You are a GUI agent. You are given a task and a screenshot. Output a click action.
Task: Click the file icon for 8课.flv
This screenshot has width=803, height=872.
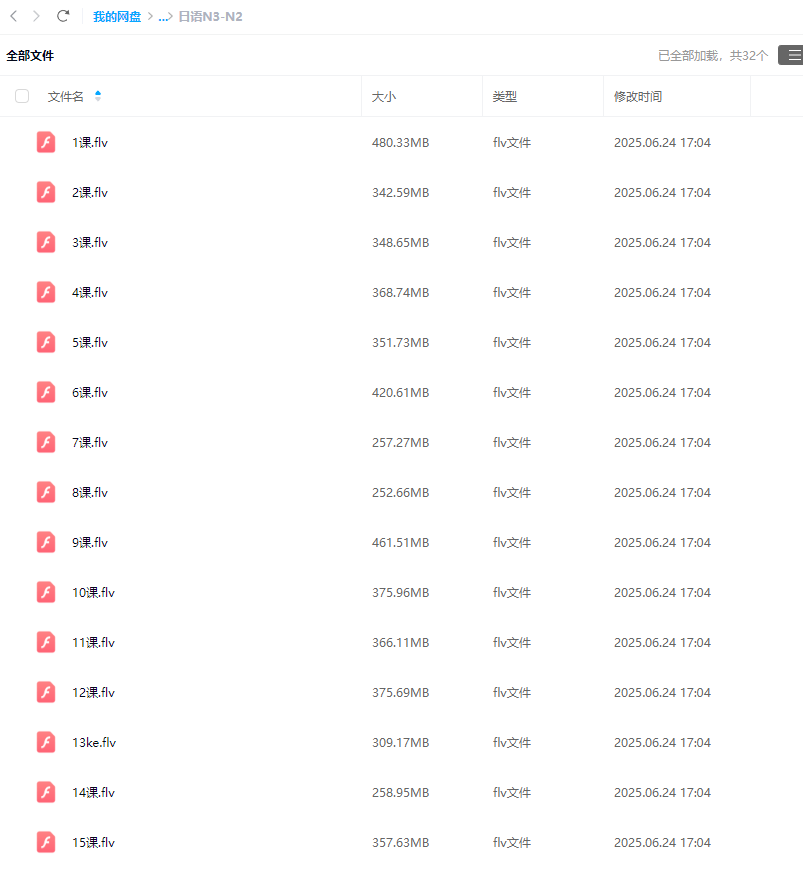tap(46, 493)
